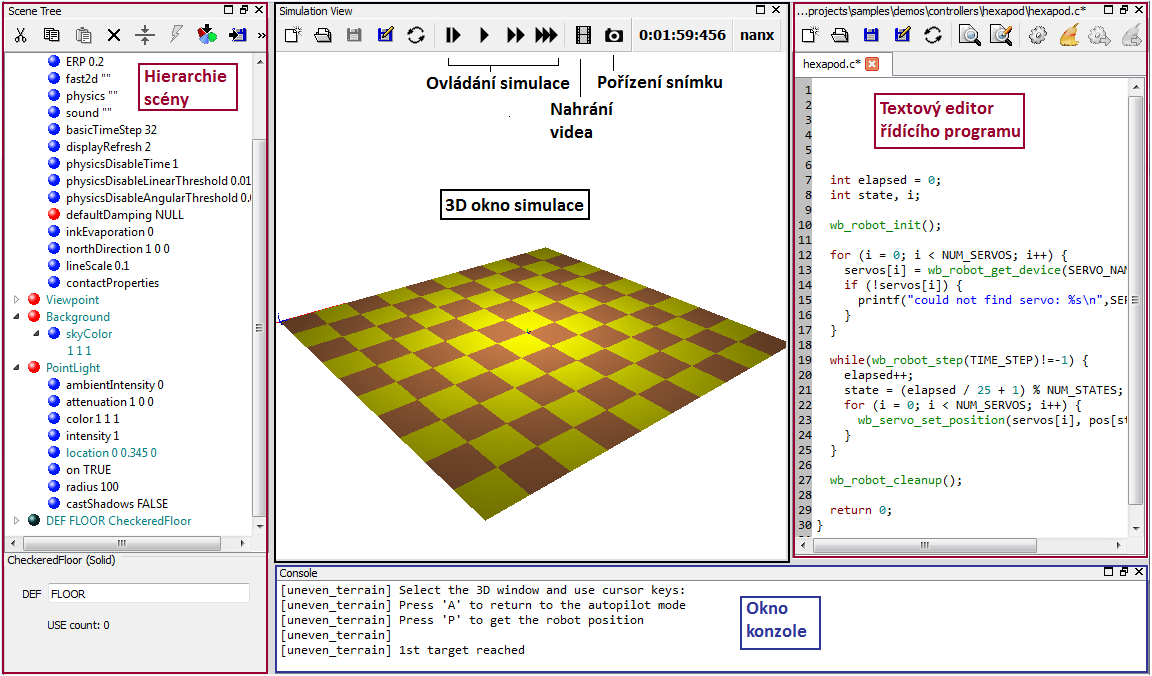The height and width of the screenshot is (676, 1152).
Task: Clean the build with the orange broom icon
Action: (x=1069, y=35)
